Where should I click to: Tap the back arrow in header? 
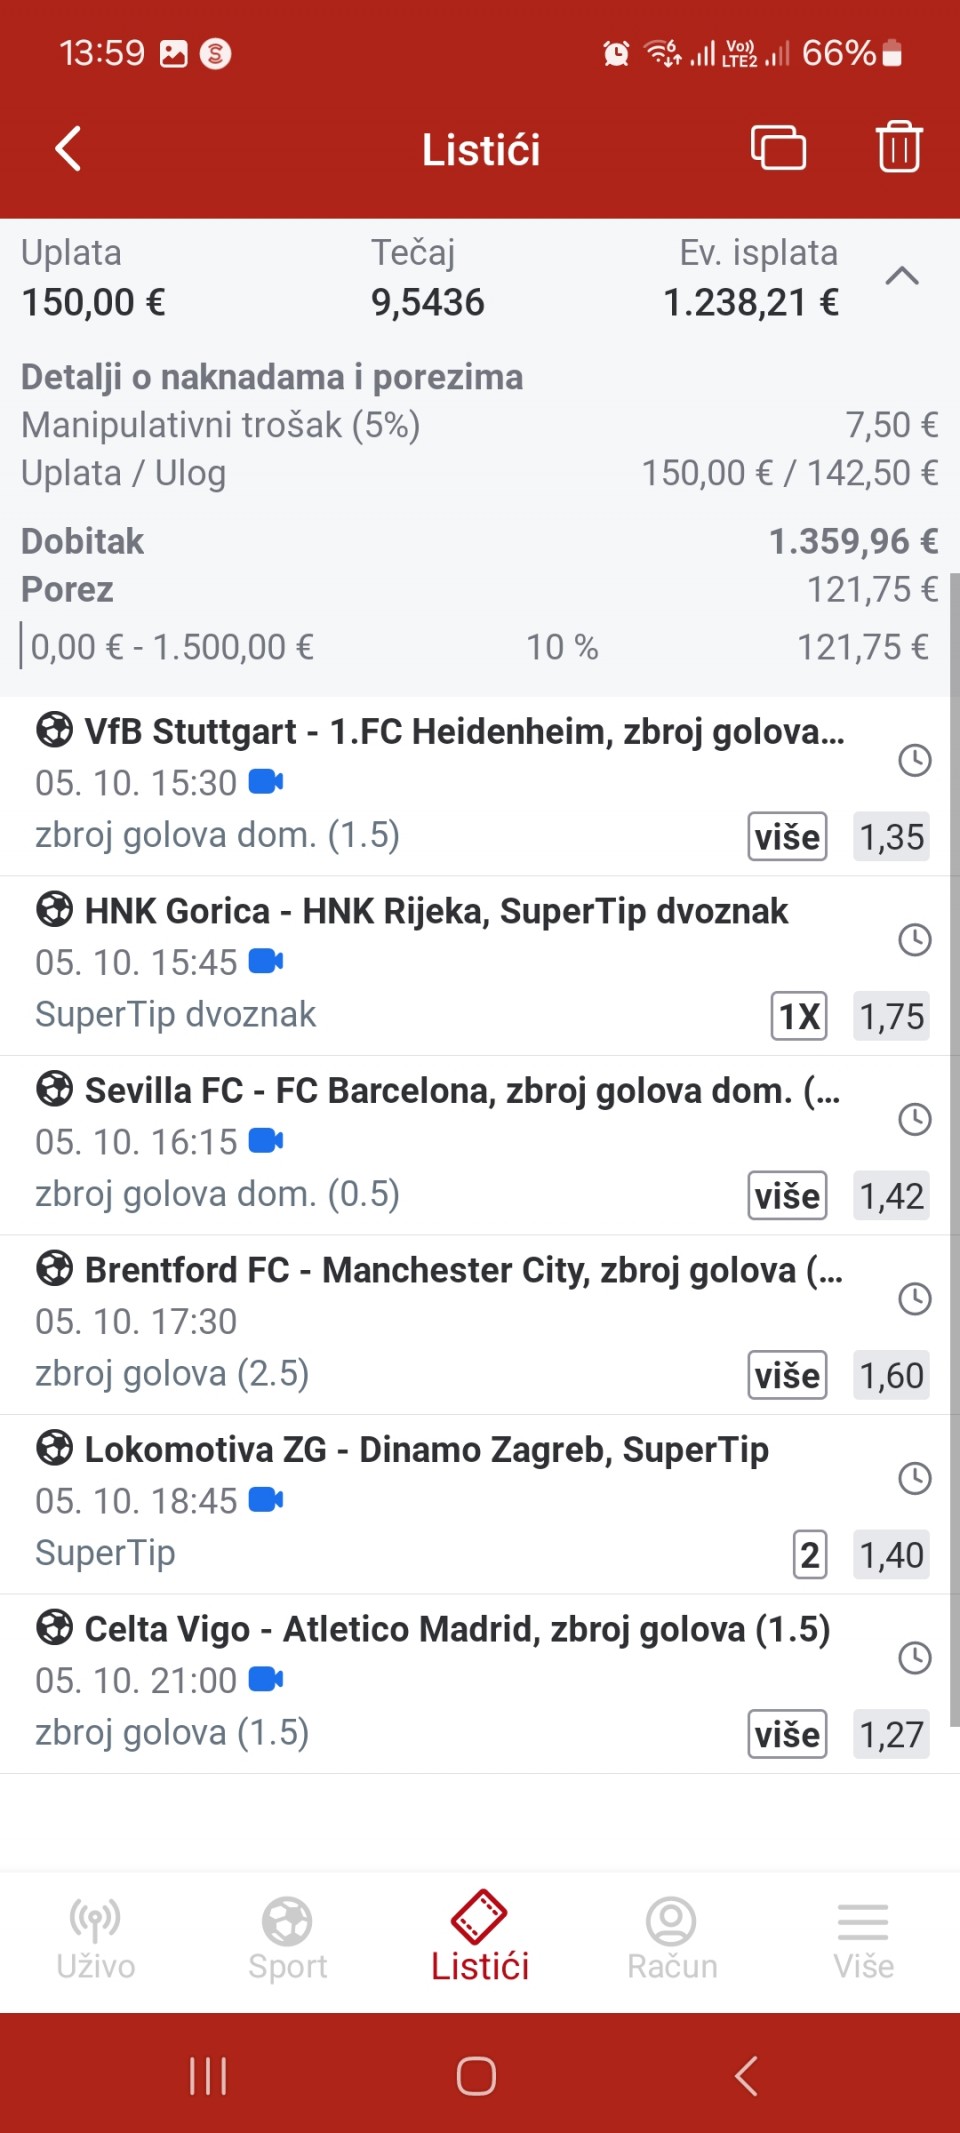point(68,149)
